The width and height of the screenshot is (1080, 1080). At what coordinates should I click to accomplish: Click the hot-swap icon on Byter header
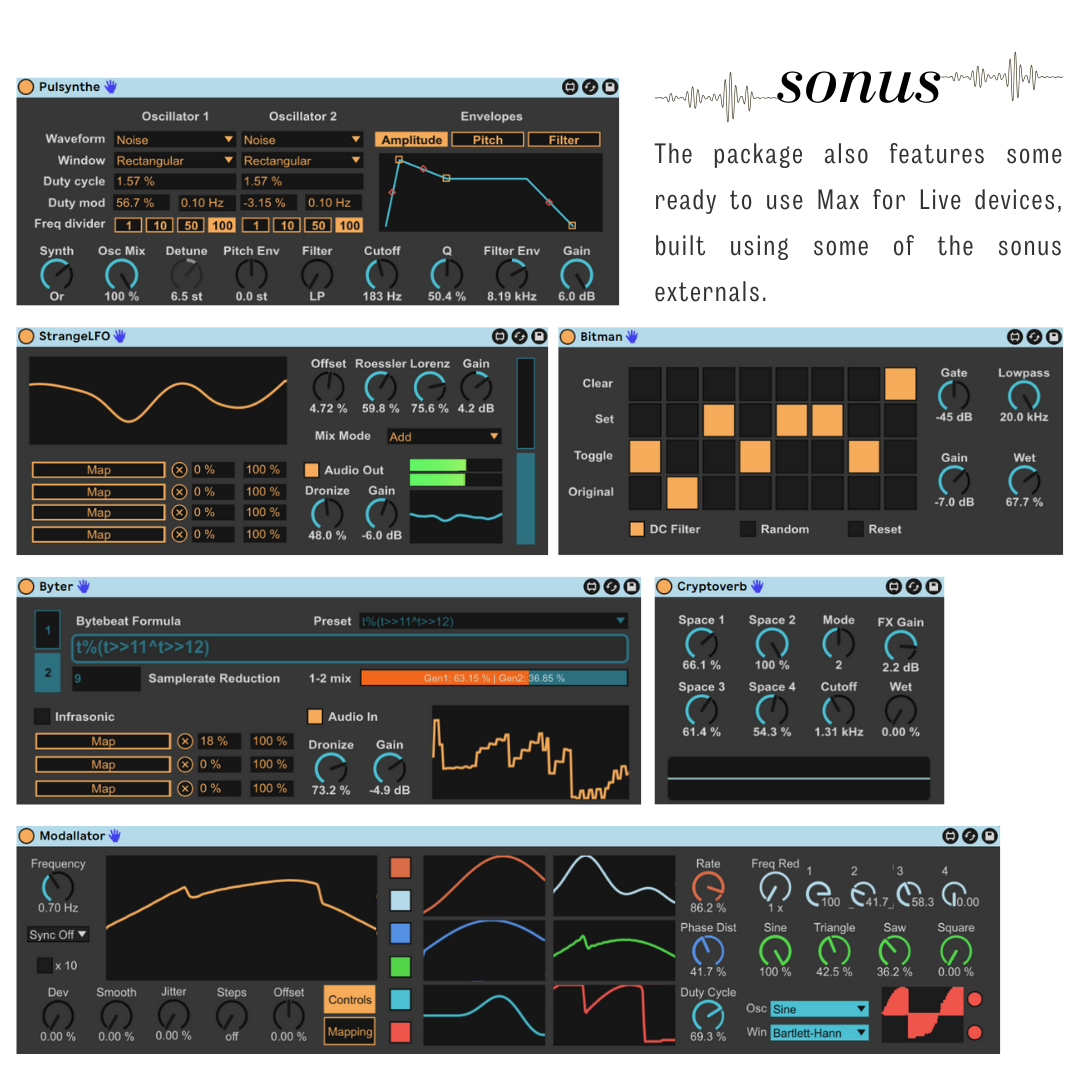[x=612, y=587]
